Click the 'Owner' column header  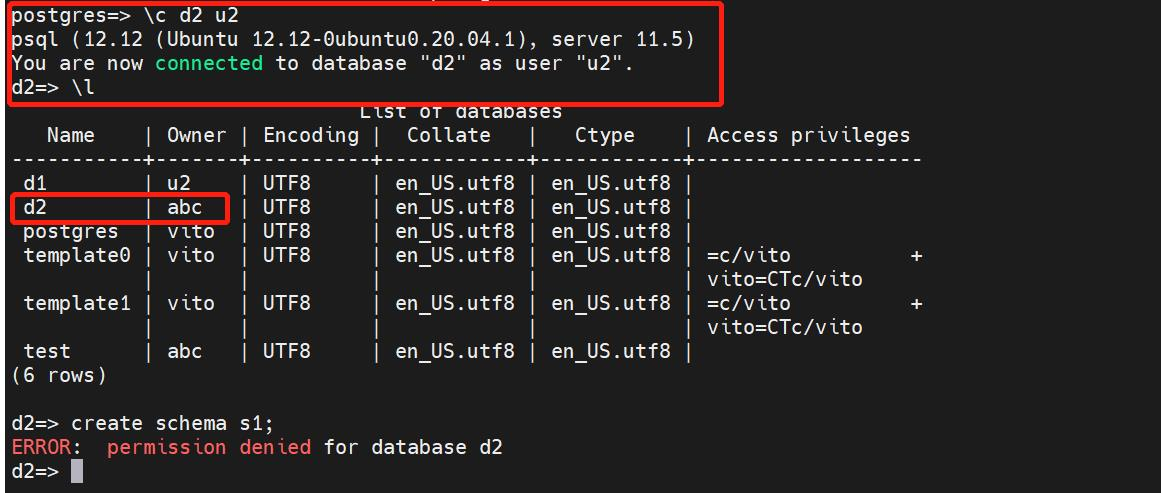click(196, 135)
